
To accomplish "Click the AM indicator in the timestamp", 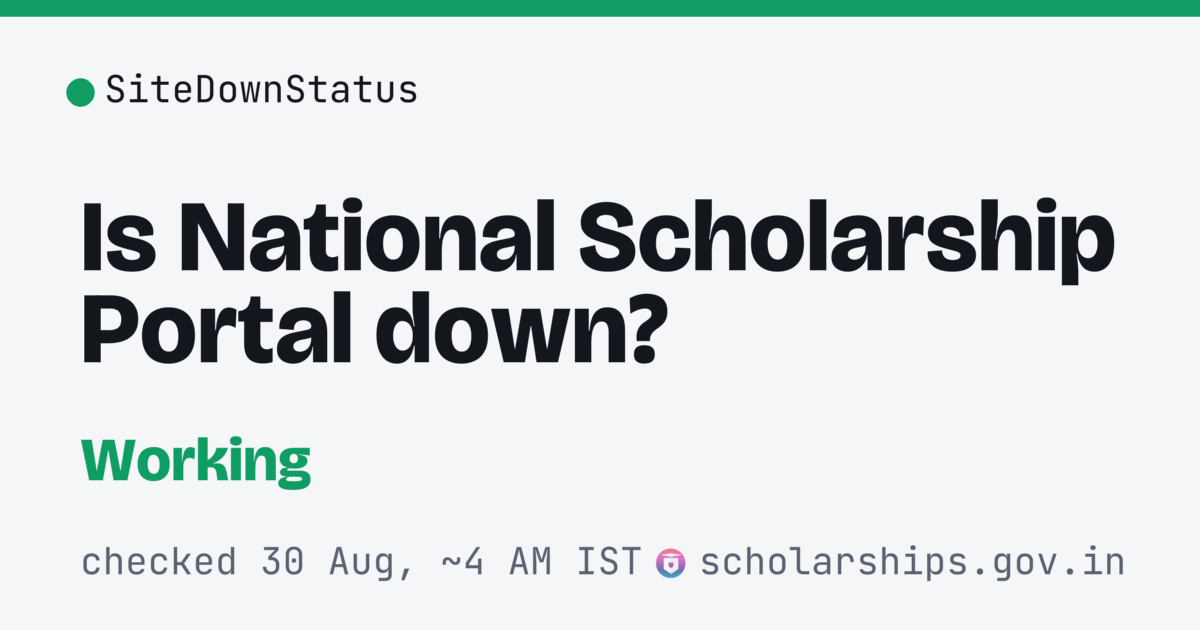I will coord(530,563).
